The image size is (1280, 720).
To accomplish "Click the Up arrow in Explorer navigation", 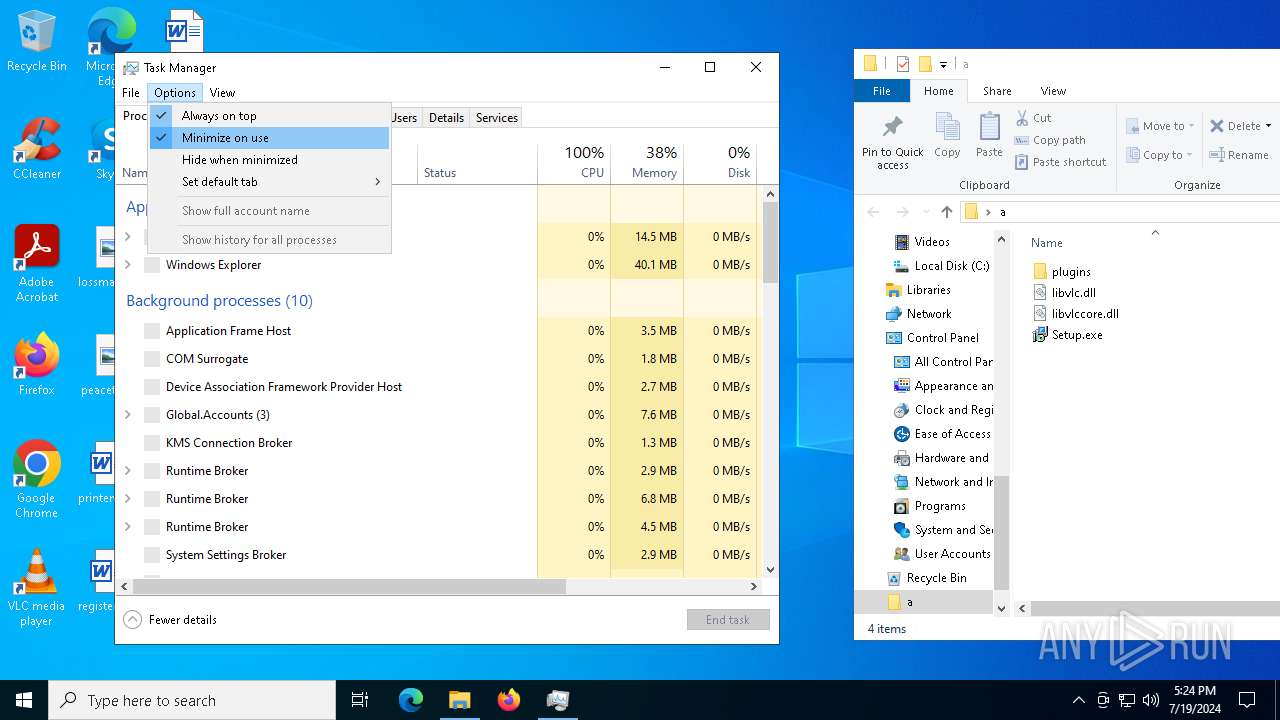I will point(946,212).
